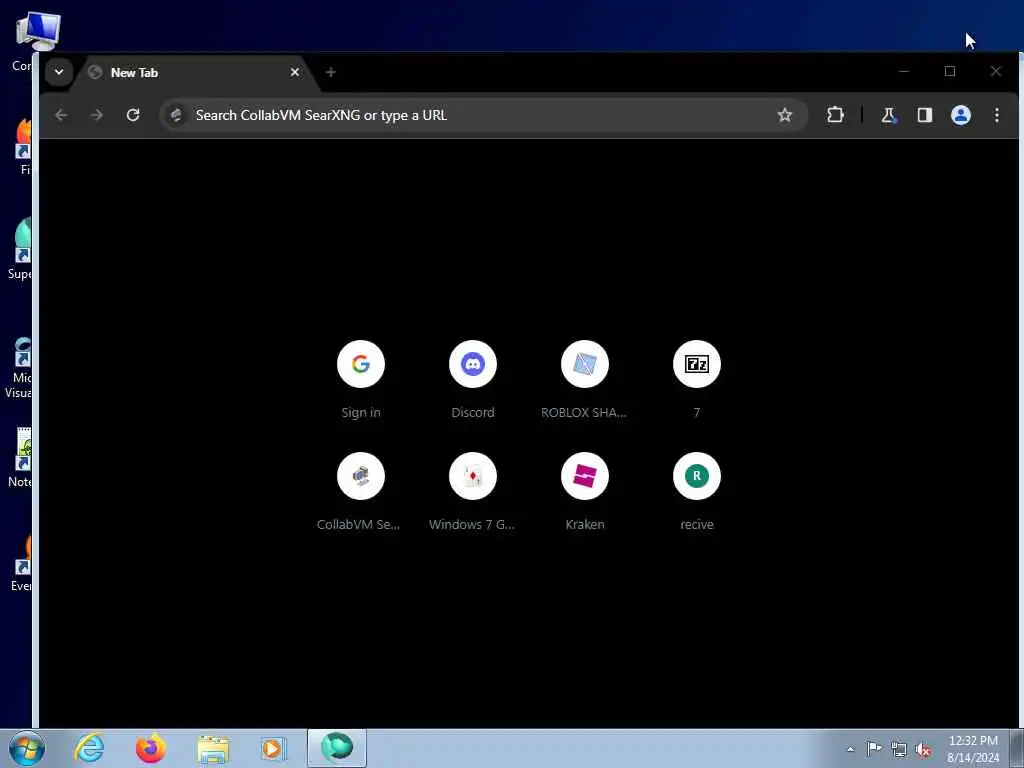1024x768 pixels.
Task: Minimize the browser window
Action: [x=904, y=71]
